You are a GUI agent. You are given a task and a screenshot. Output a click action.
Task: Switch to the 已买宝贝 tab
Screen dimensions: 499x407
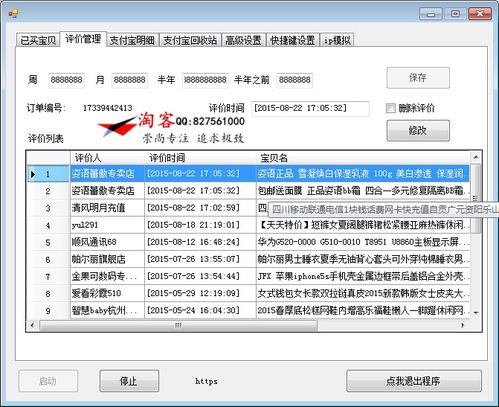(38, 40)
